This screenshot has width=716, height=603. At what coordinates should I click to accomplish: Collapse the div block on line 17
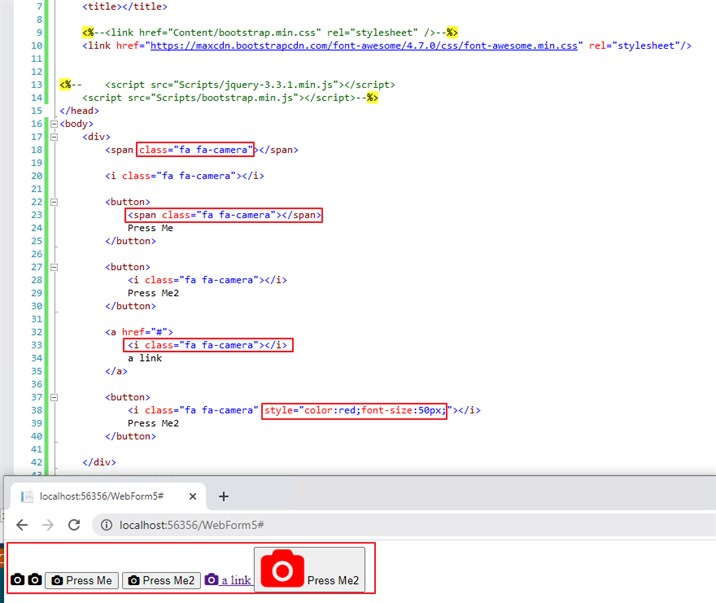[x=54, y=136]
